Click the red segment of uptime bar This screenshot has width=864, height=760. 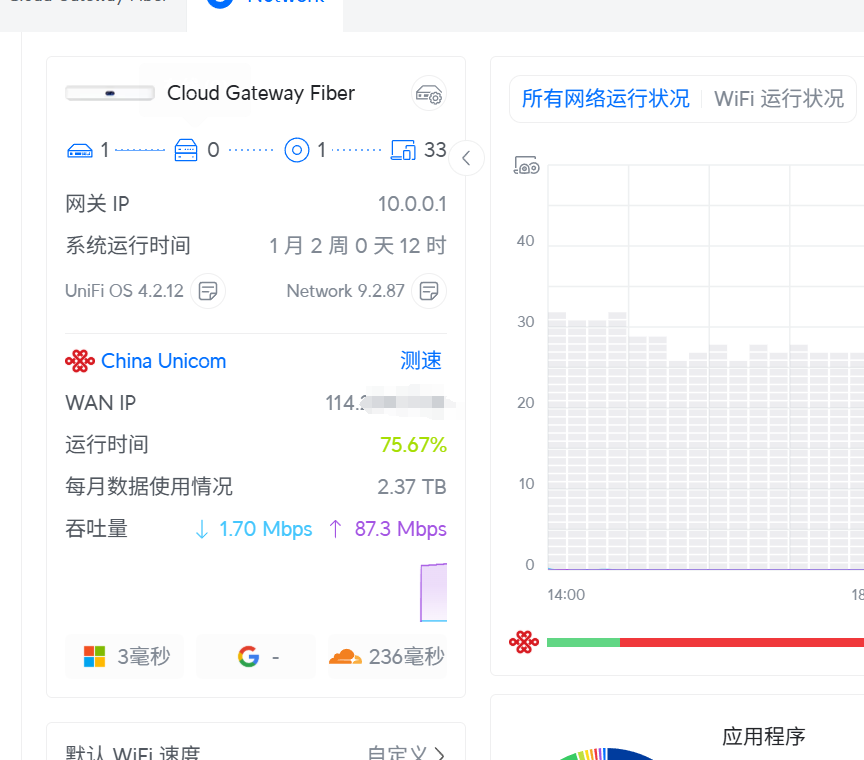click(x=742, y=642)
